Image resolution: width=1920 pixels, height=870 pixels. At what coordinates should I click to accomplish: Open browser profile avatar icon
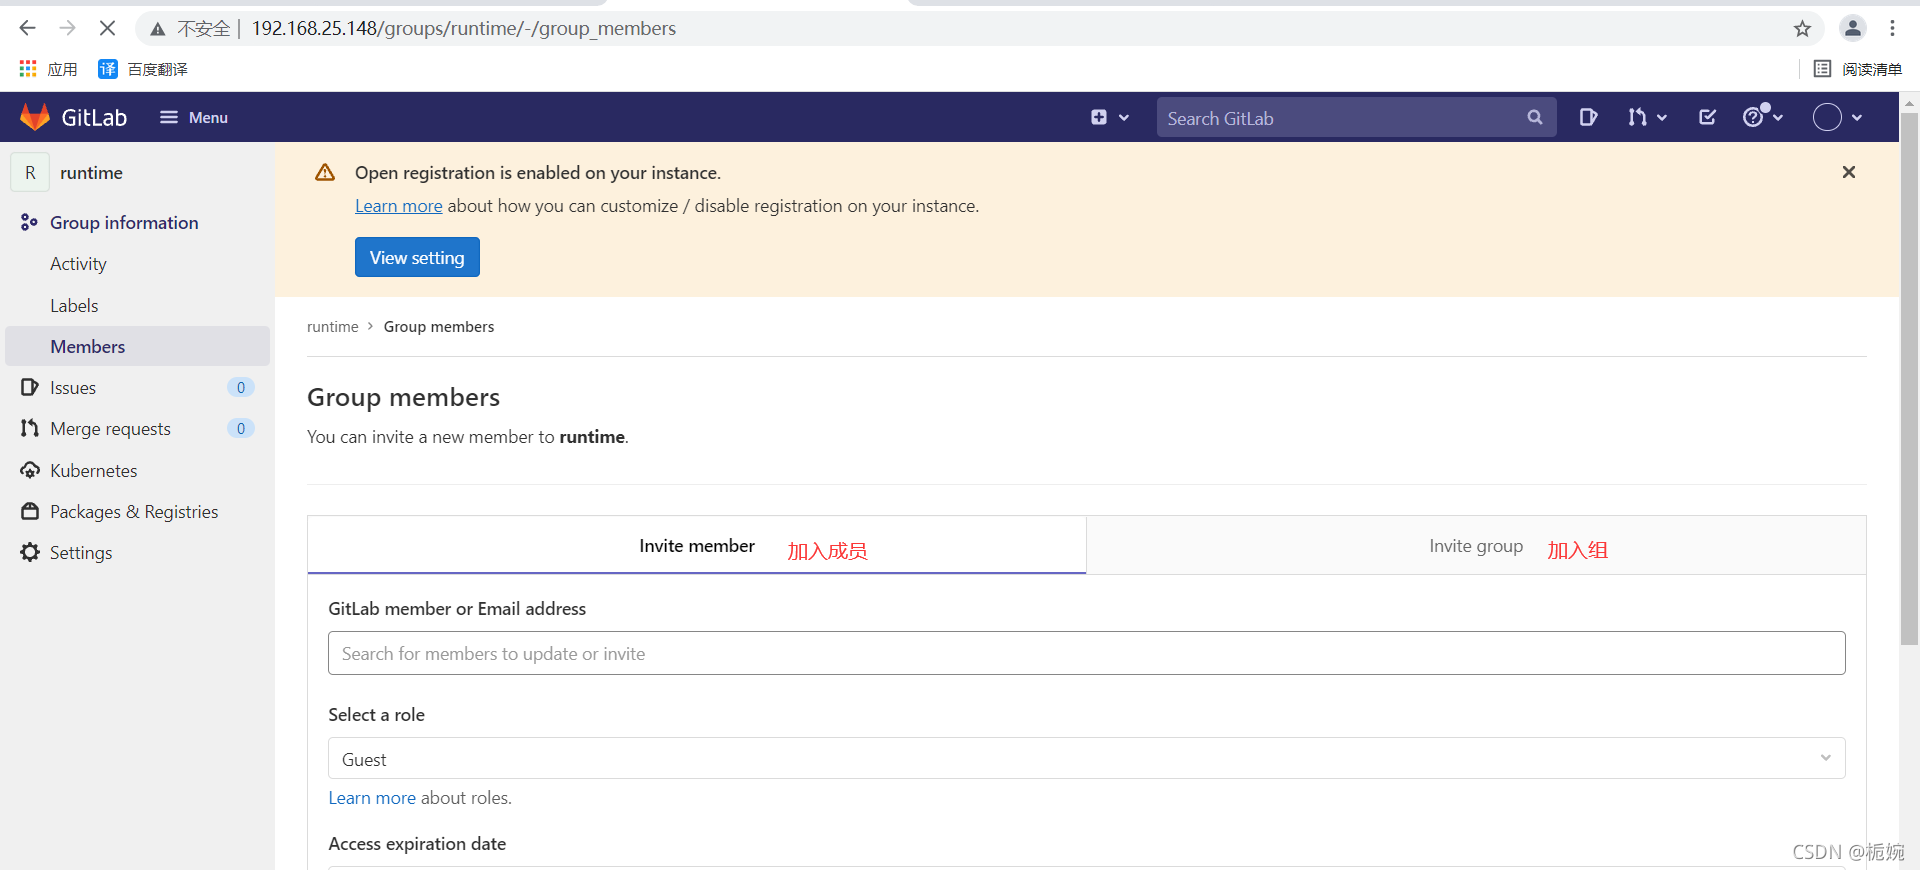[x=1853, y=28]
